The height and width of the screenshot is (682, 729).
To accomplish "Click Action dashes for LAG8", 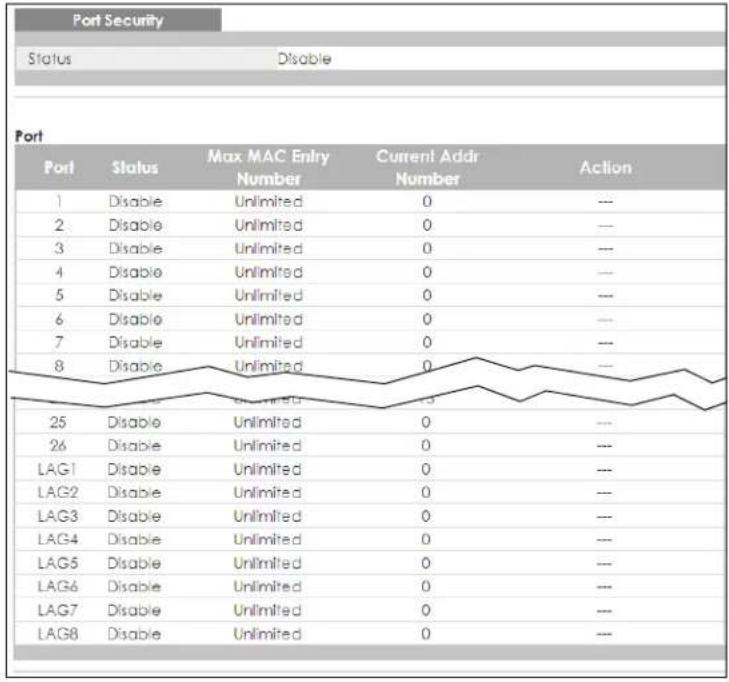I will pos(604,634).
